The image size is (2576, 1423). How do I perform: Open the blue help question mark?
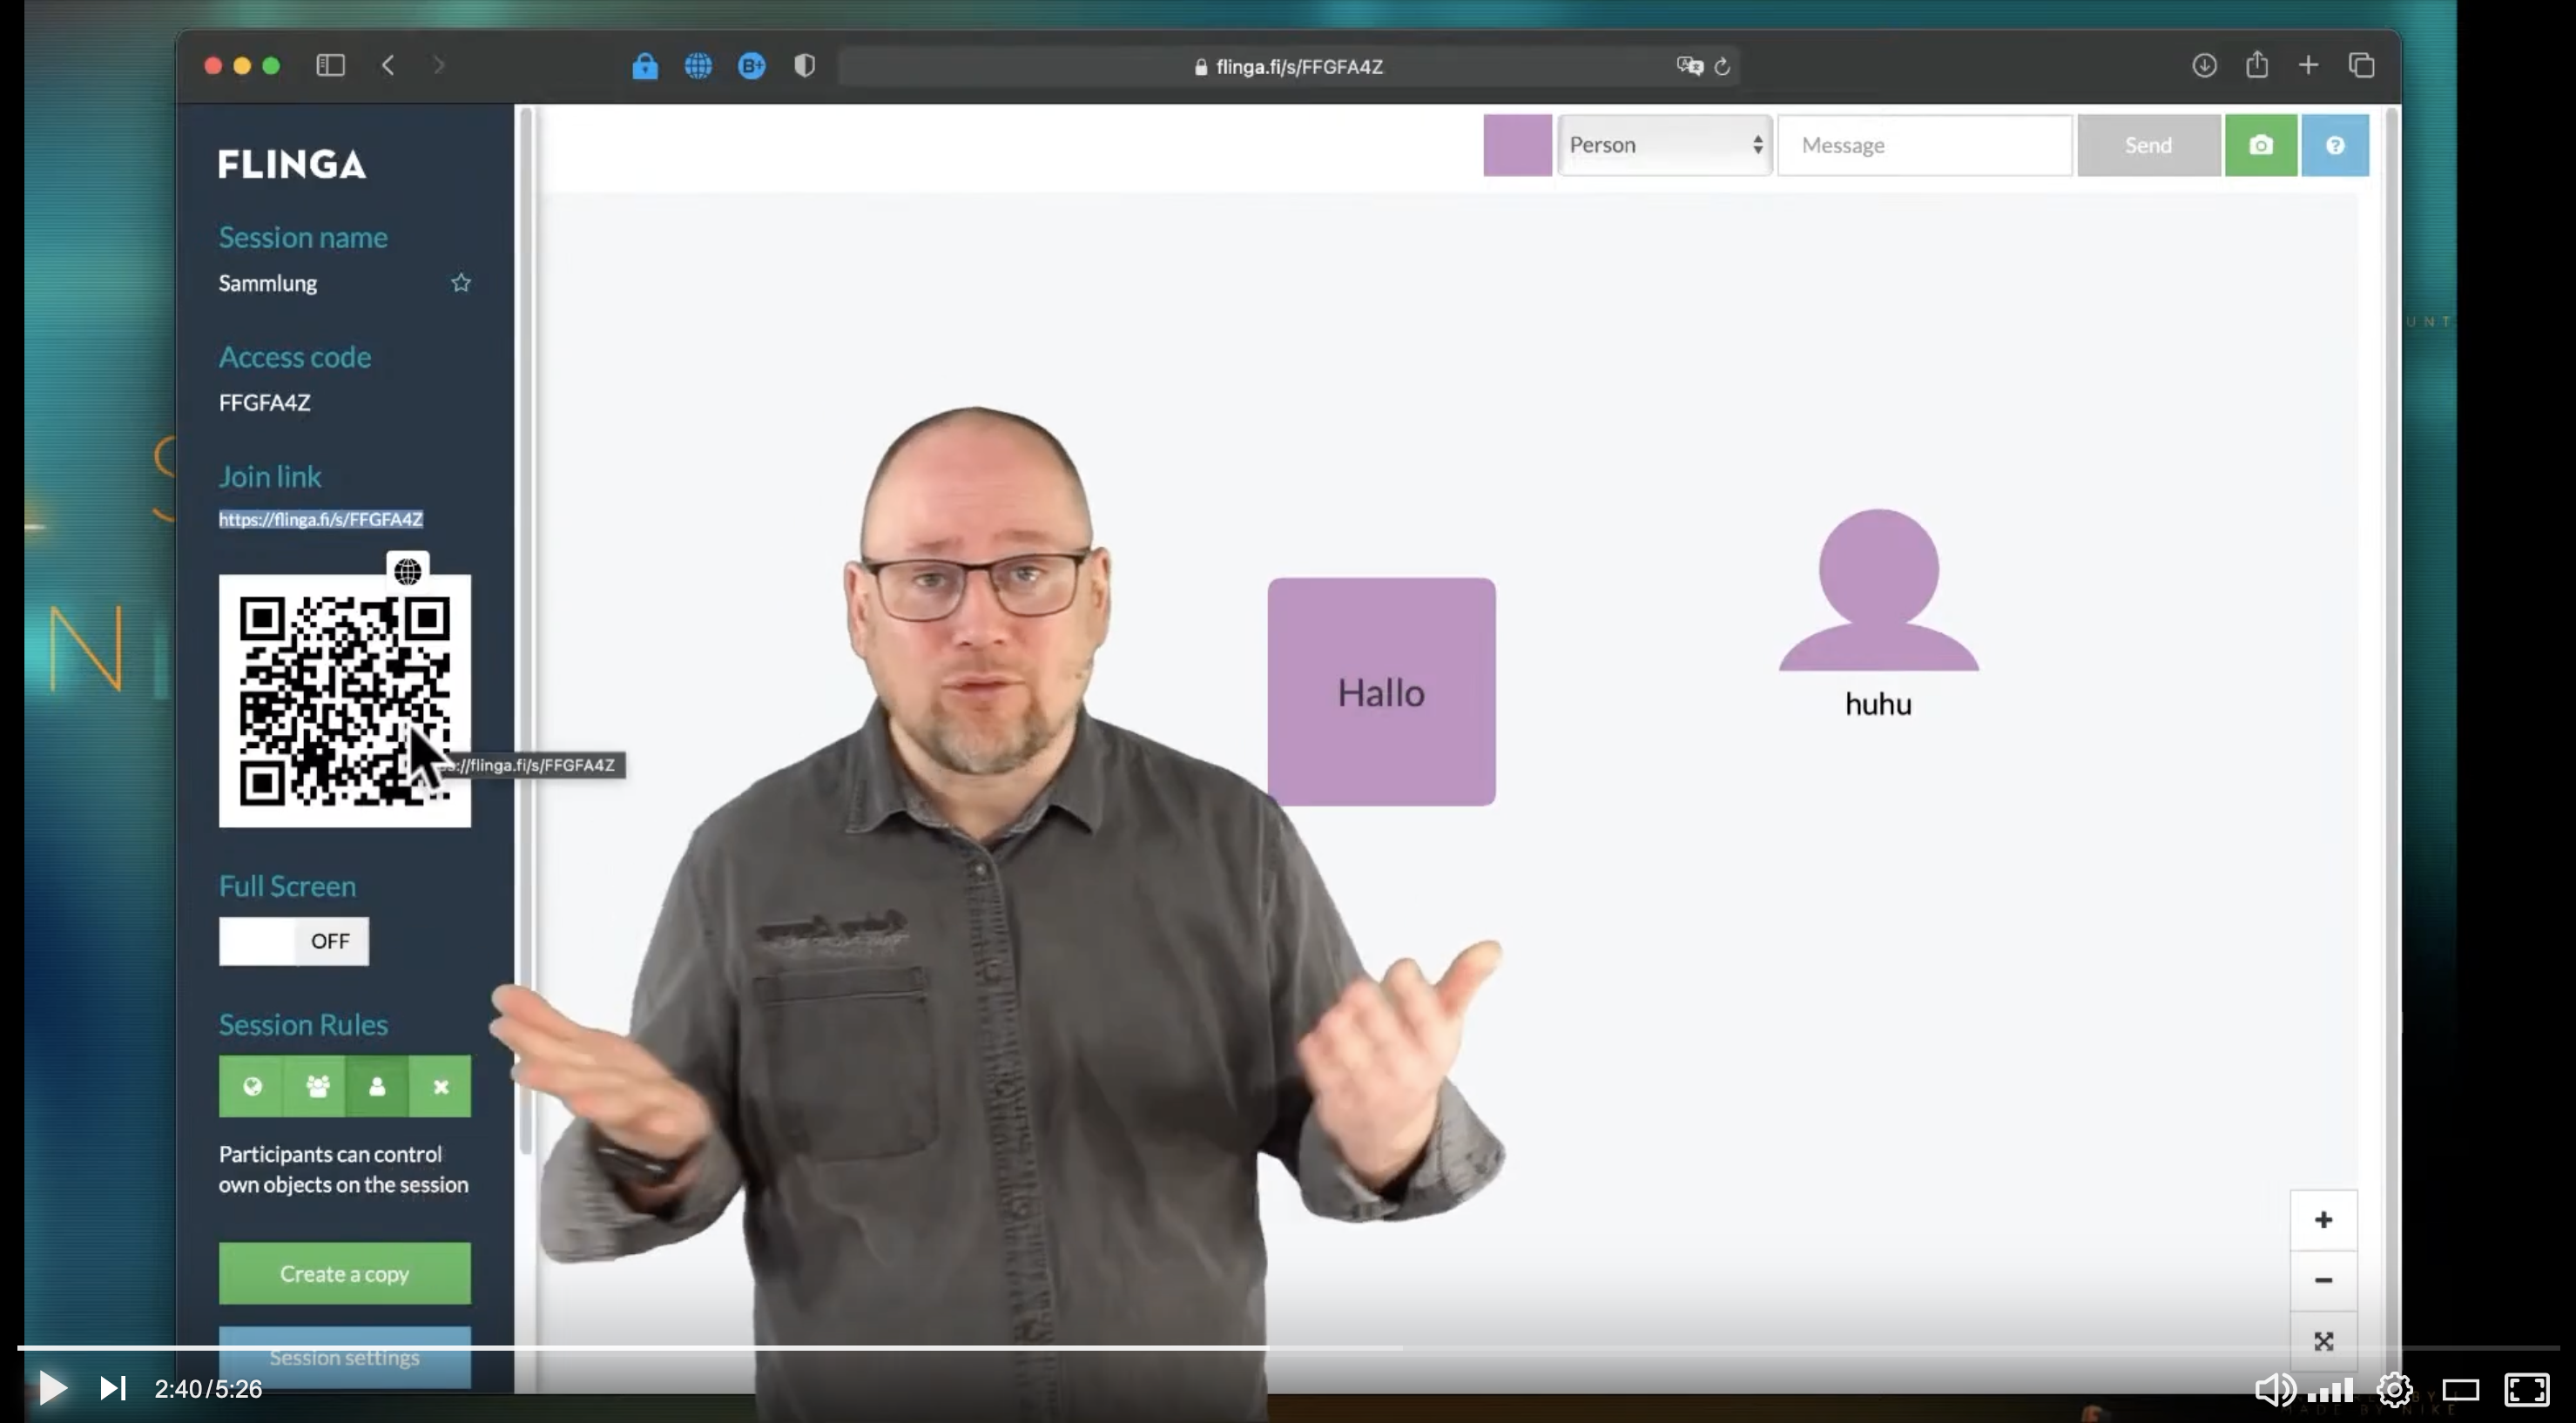(2334, 145)
